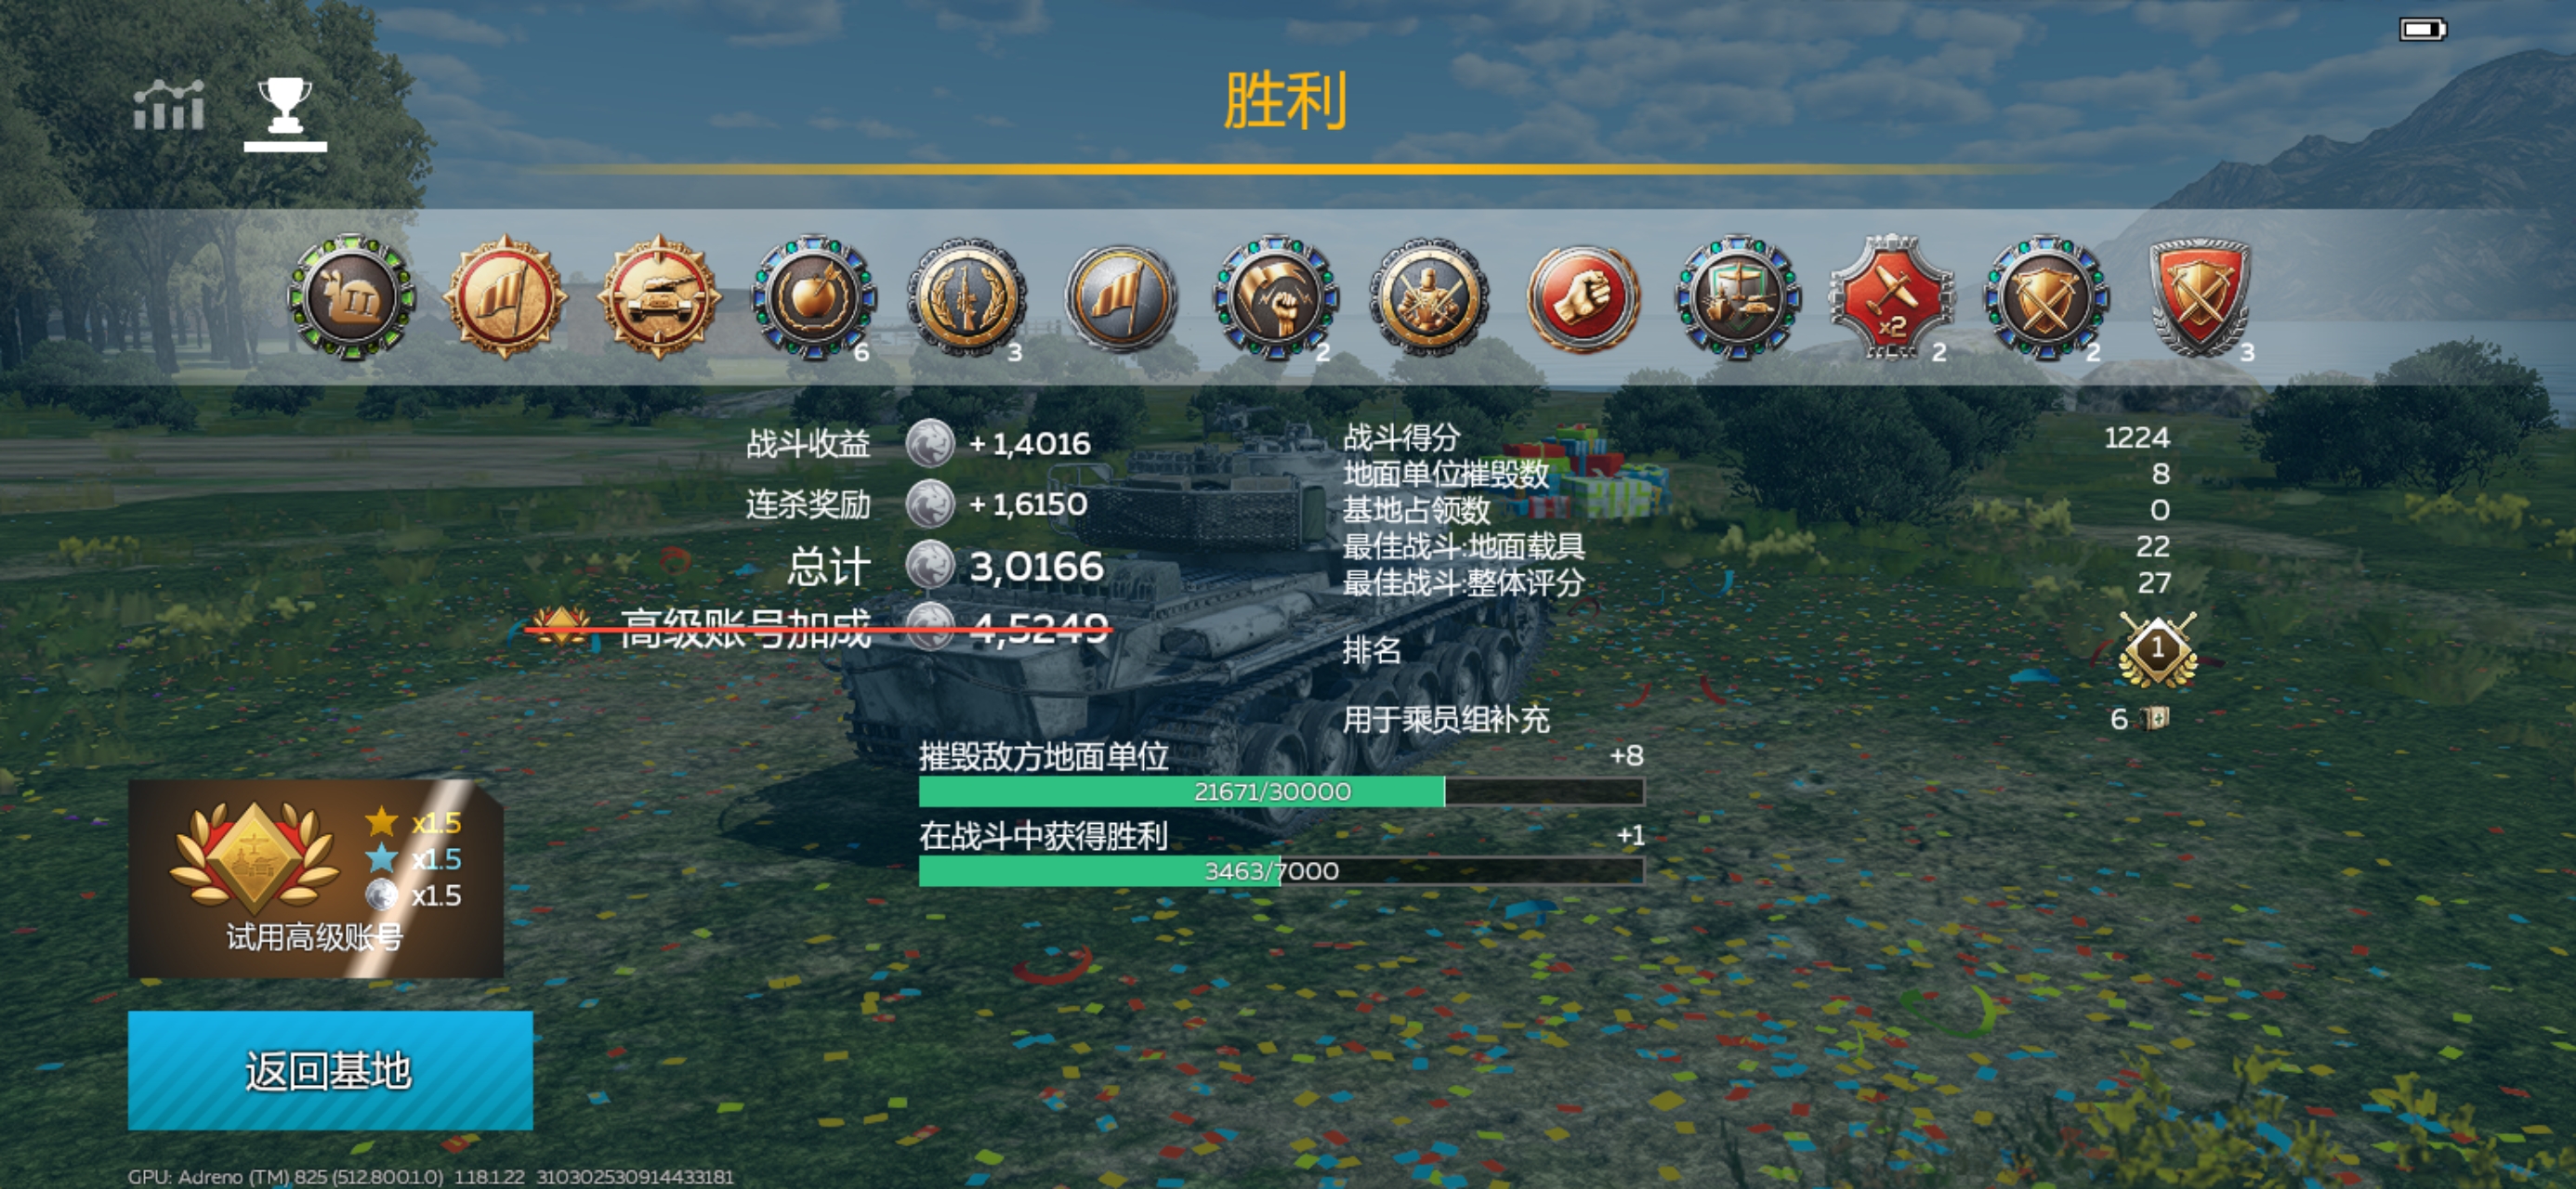The height and width of the screenshot is (1189, 2576).
Task: Open the statistics chart tab
Action: click(x=169, y=105)
